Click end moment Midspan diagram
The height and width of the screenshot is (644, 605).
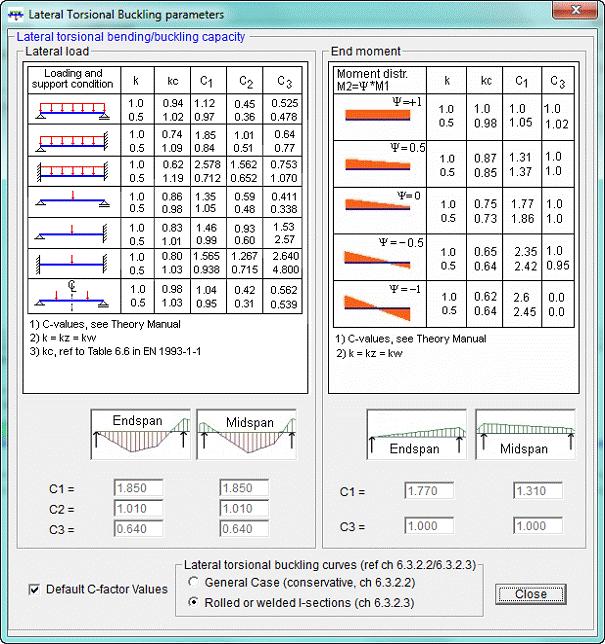tap(525, 434)
